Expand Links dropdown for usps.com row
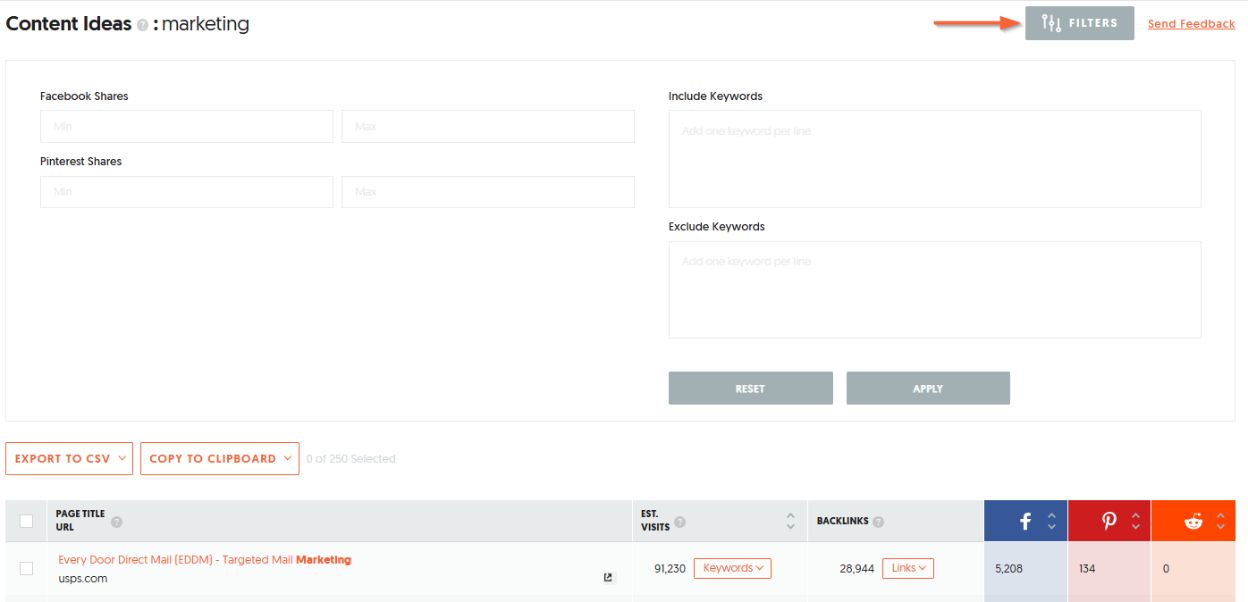This screenshot has height=602, width=1248. click(908, 568)
